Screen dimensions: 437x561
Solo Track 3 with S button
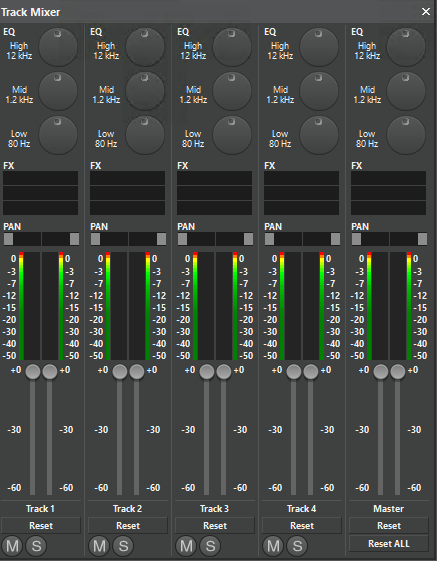tap(210, 546)
